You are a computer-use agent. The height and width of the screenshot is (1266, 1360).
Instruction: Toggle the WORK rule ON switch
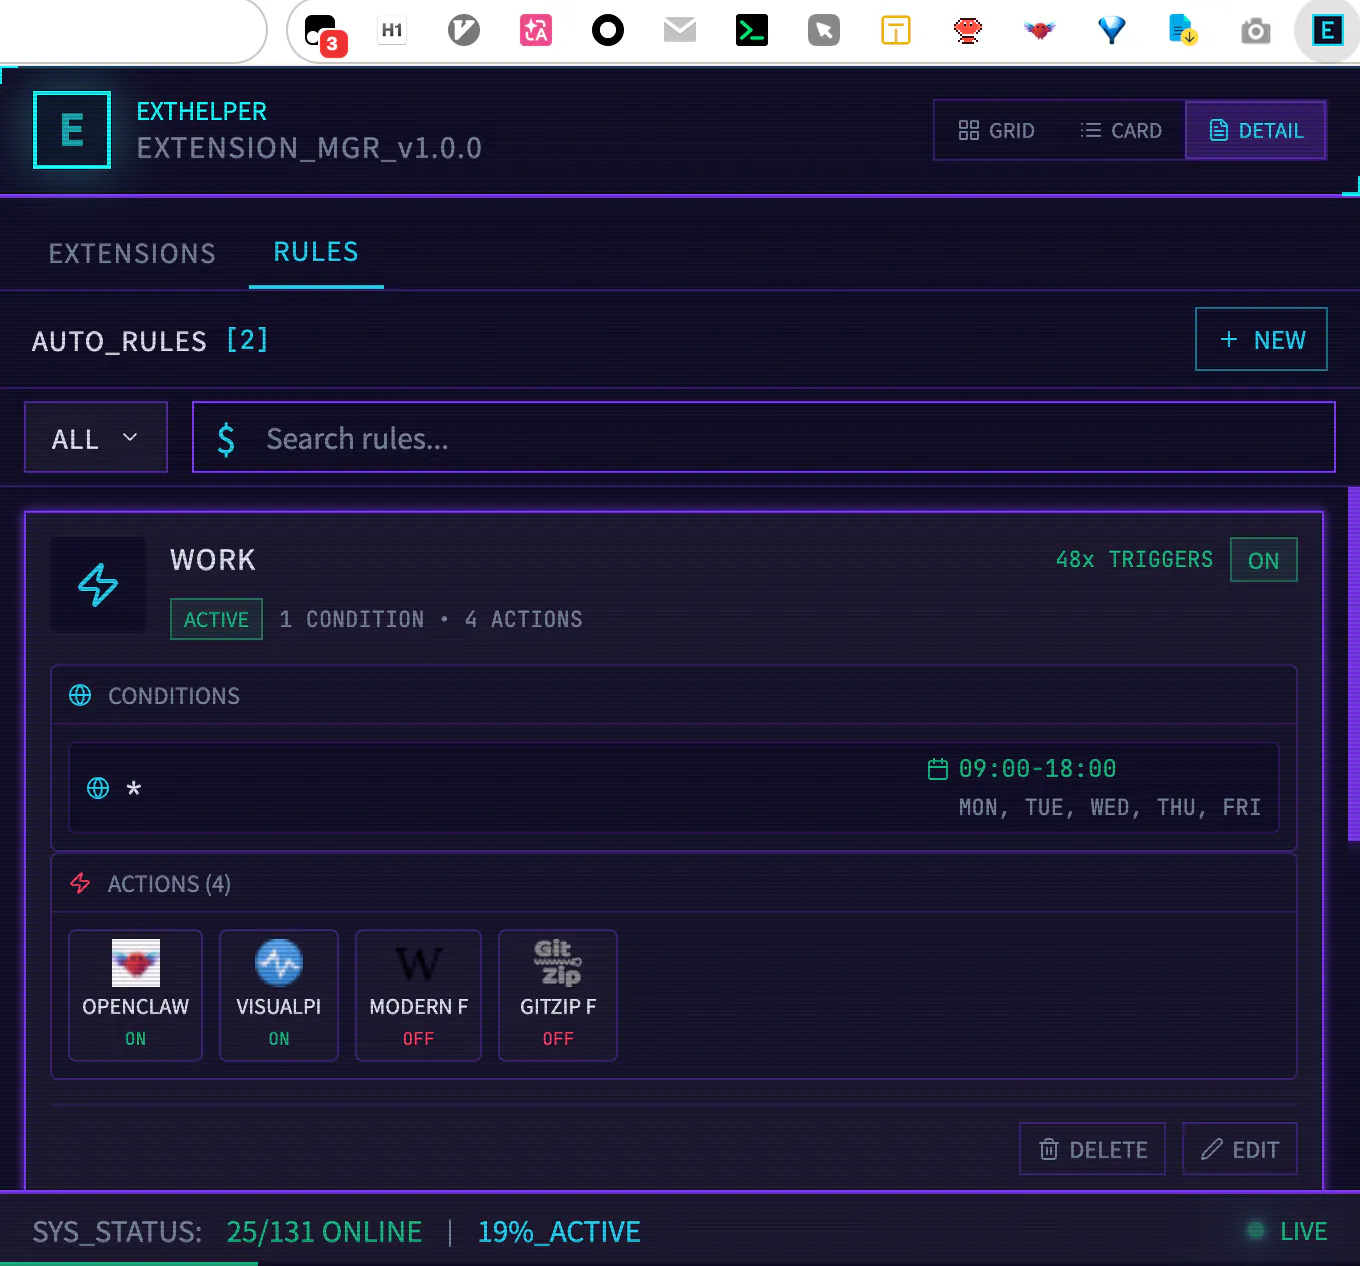[x=1264, y=560]
